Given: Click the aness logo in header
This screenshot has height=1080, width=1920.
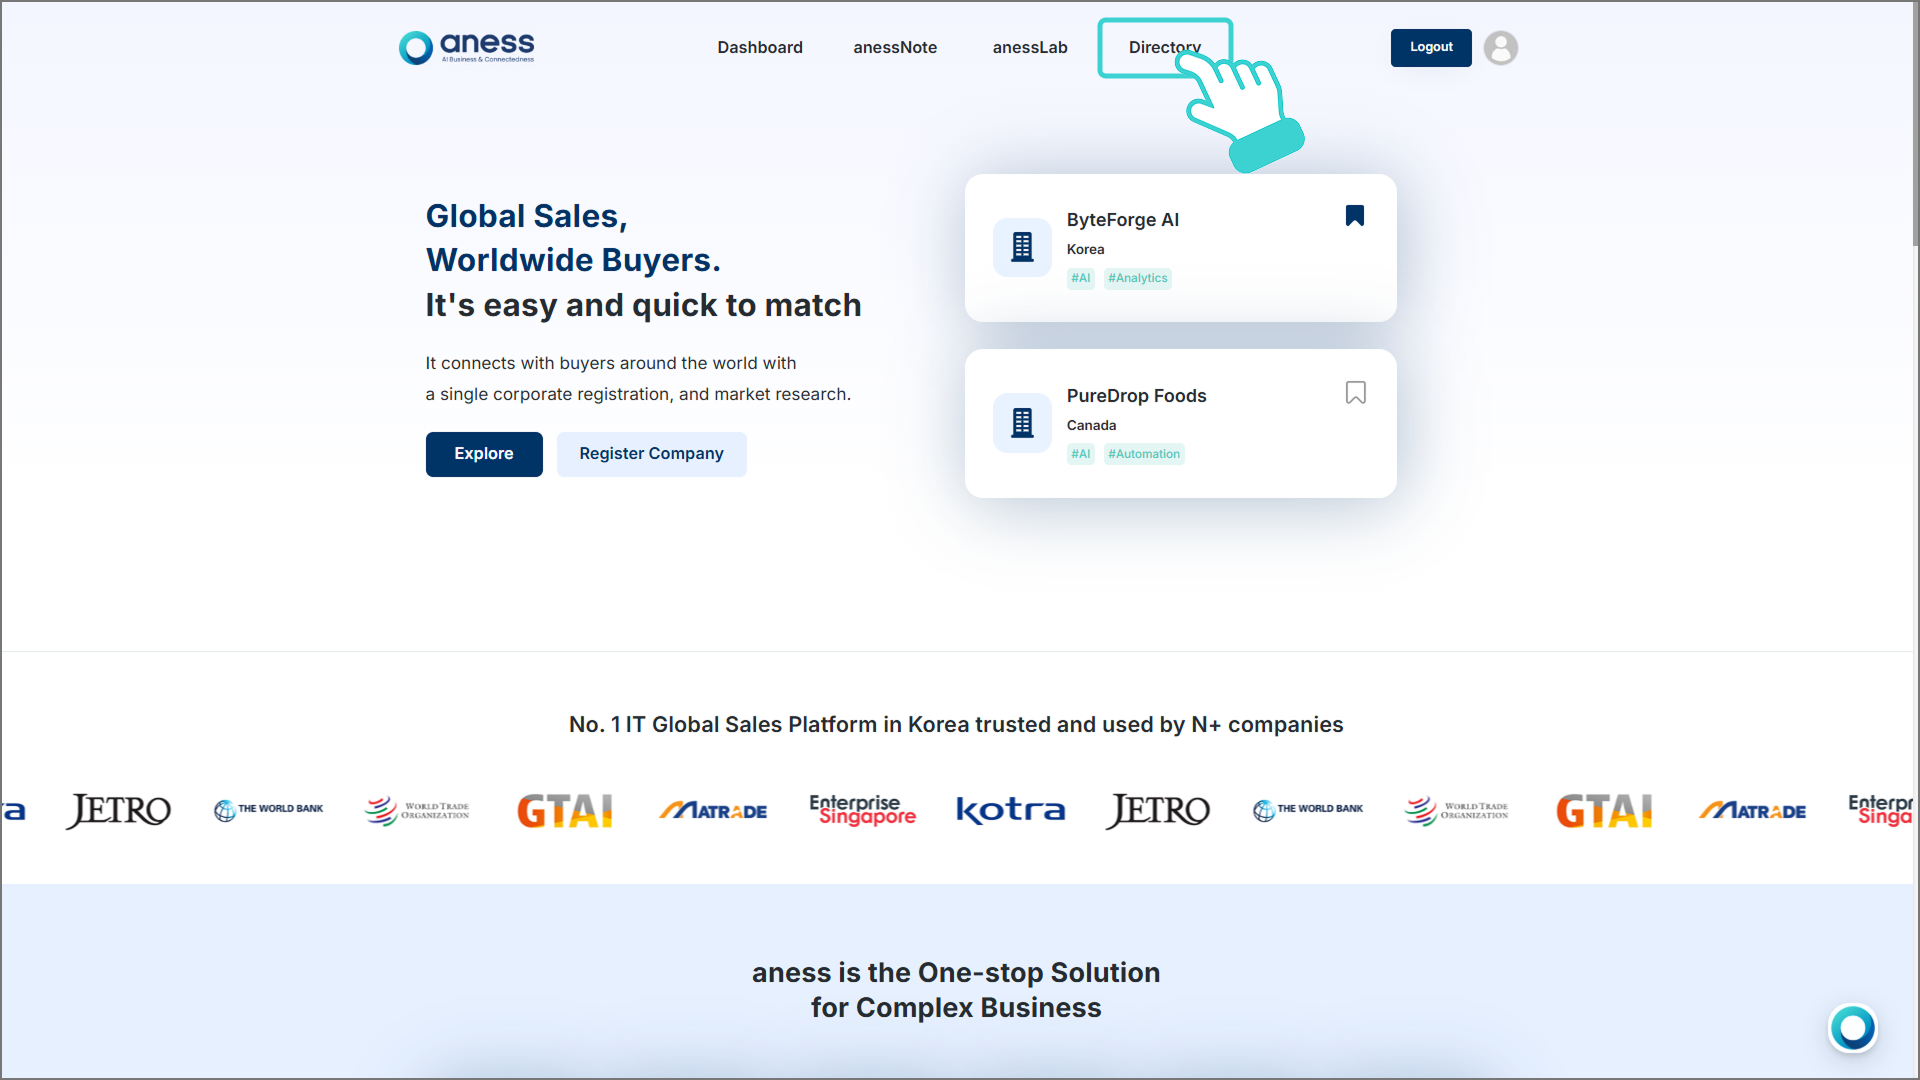Looking at the screenshot, I should pyautogui.click(x=466, y=47).
